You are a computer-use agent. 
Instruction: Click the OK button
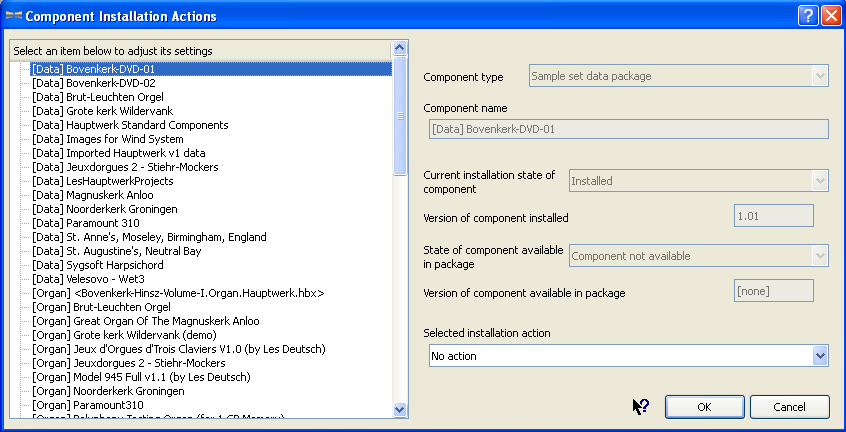tap(704, 407)
